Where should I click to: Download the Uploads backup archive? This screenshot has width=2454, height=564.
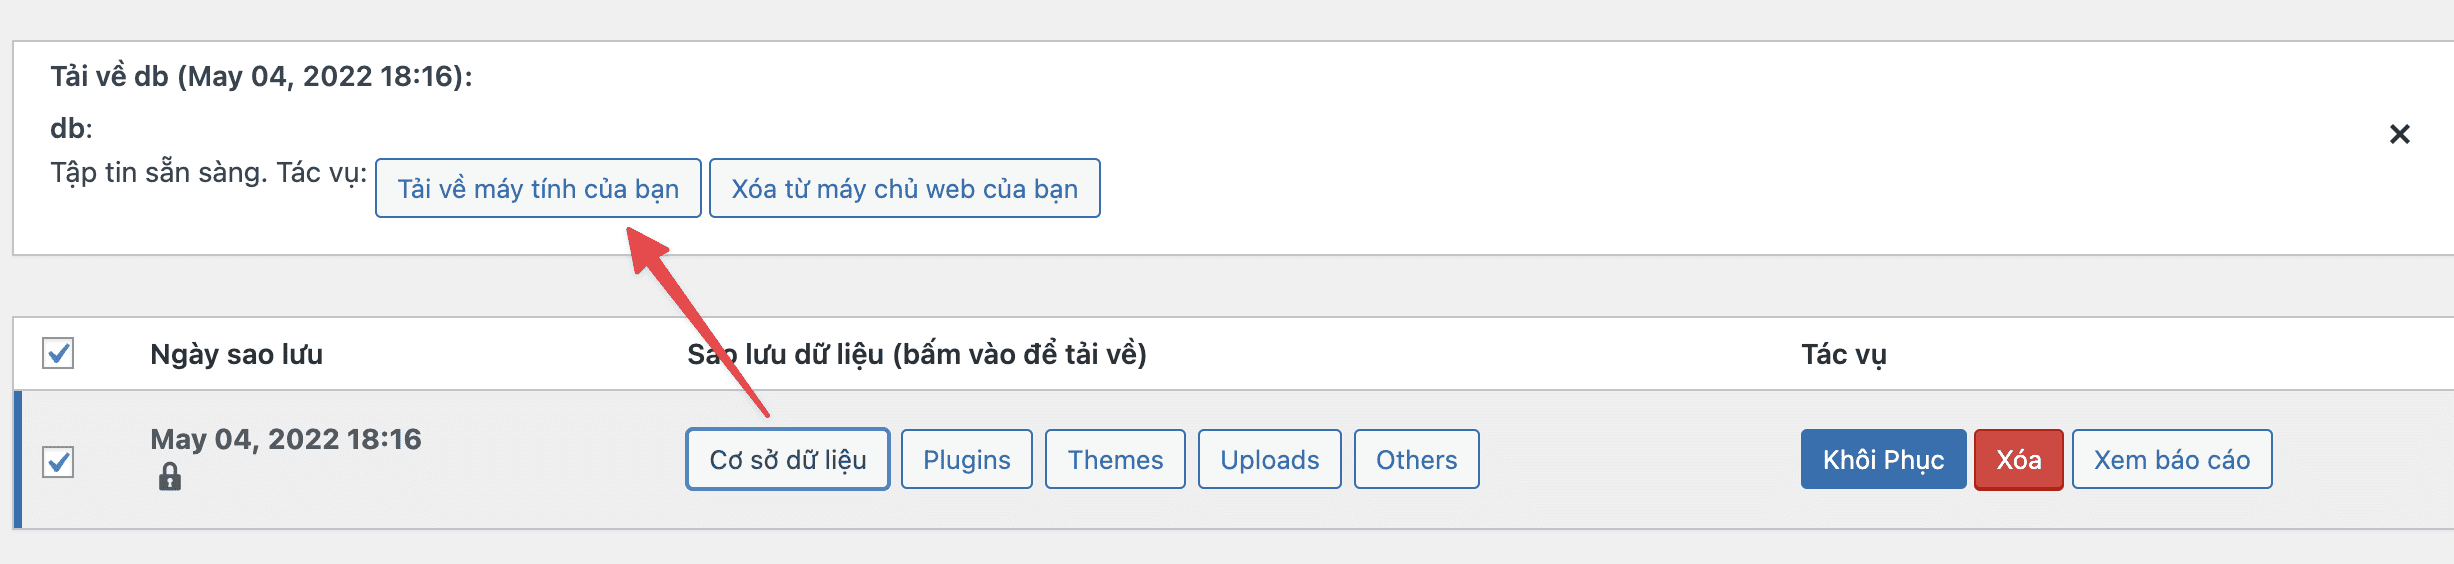click(1269, 460)
